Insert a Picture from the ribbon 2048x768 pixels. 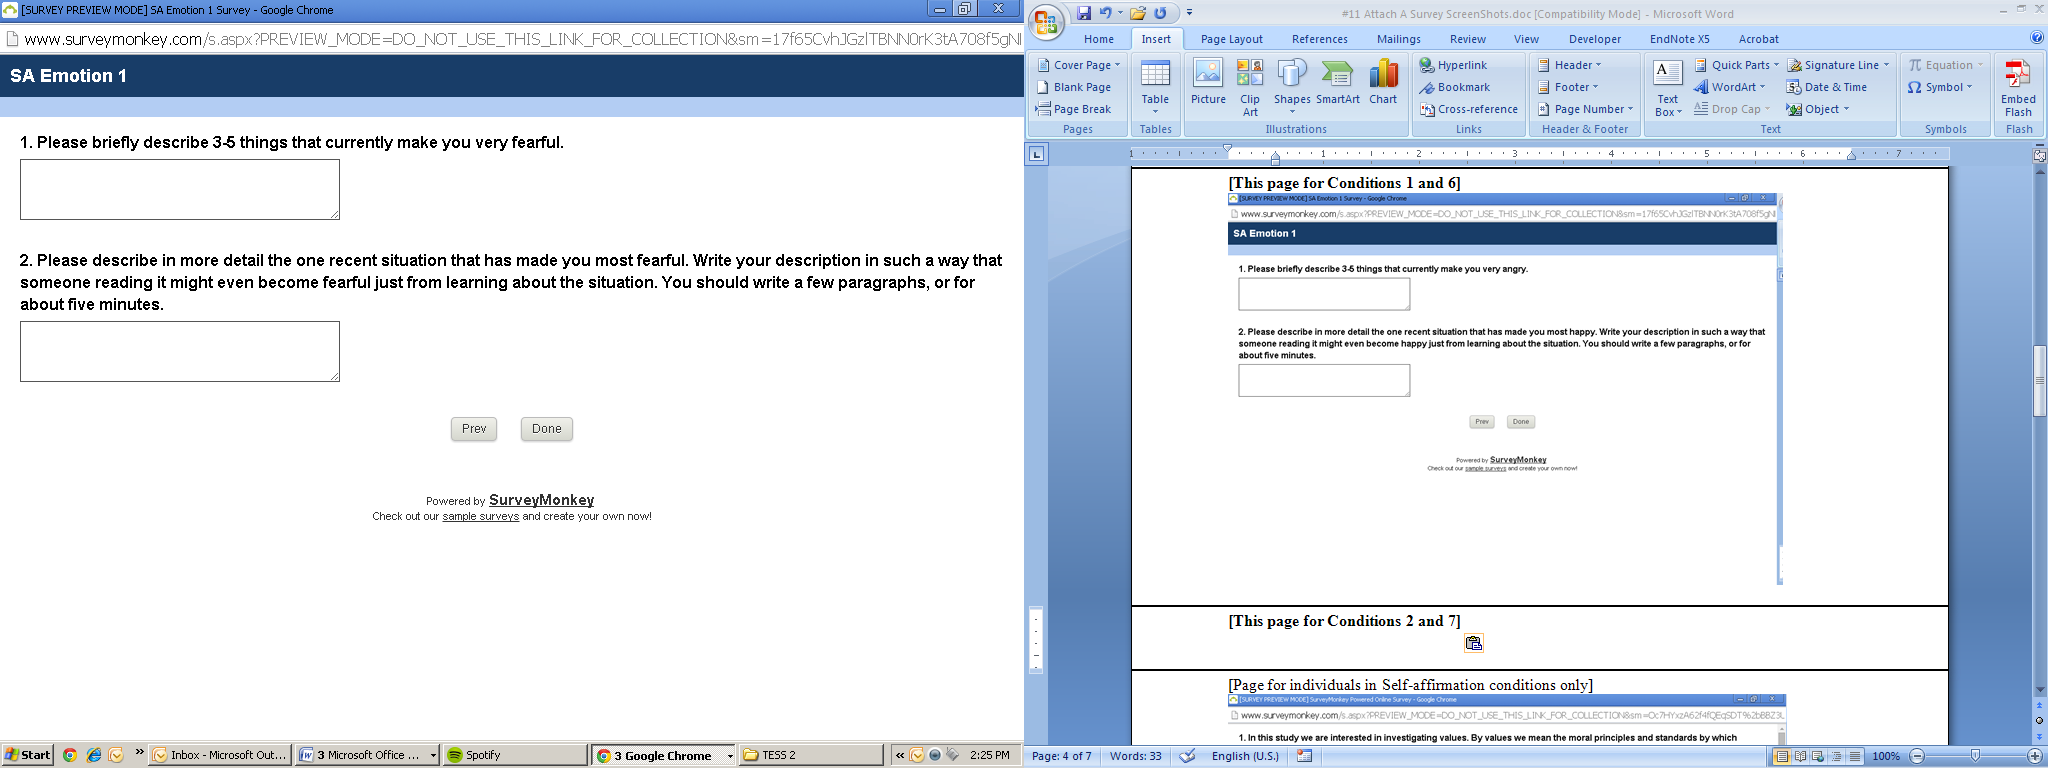tap(1208, 83)
